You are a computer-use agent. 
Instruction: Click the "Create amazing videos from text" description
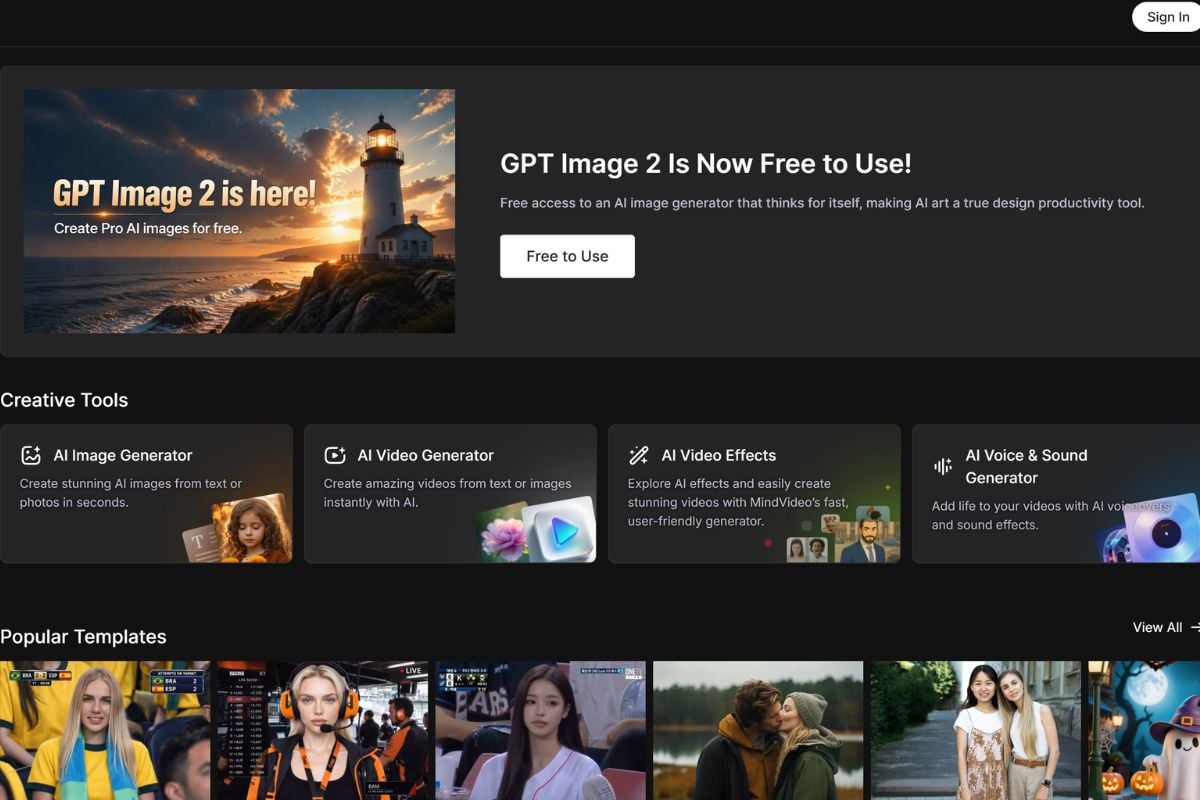448,493
